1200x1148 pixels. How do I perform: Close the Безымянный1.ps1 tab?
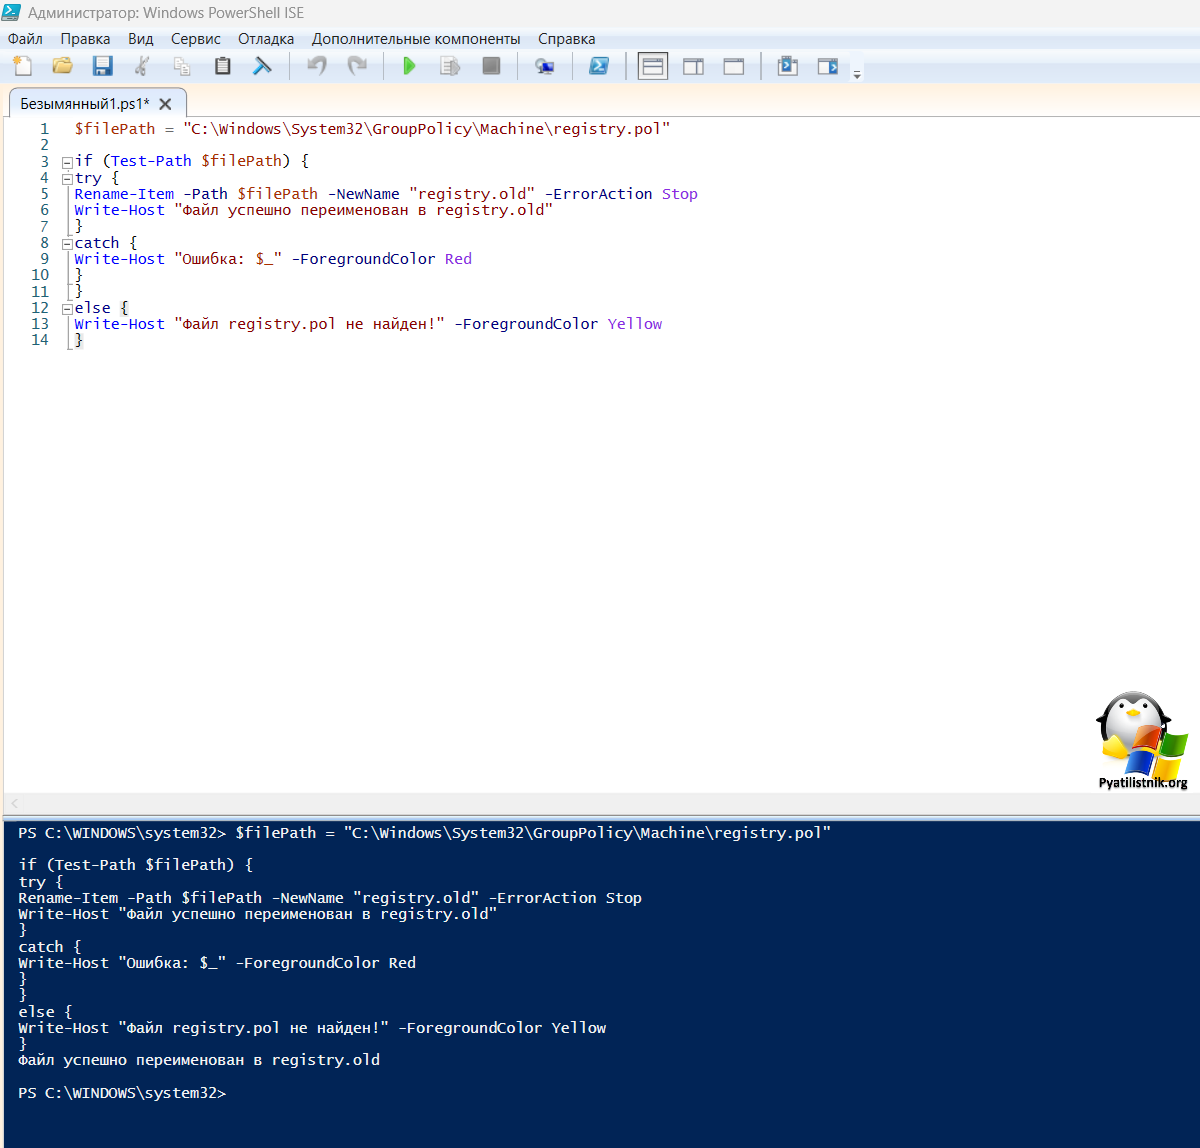click(165, 104)
